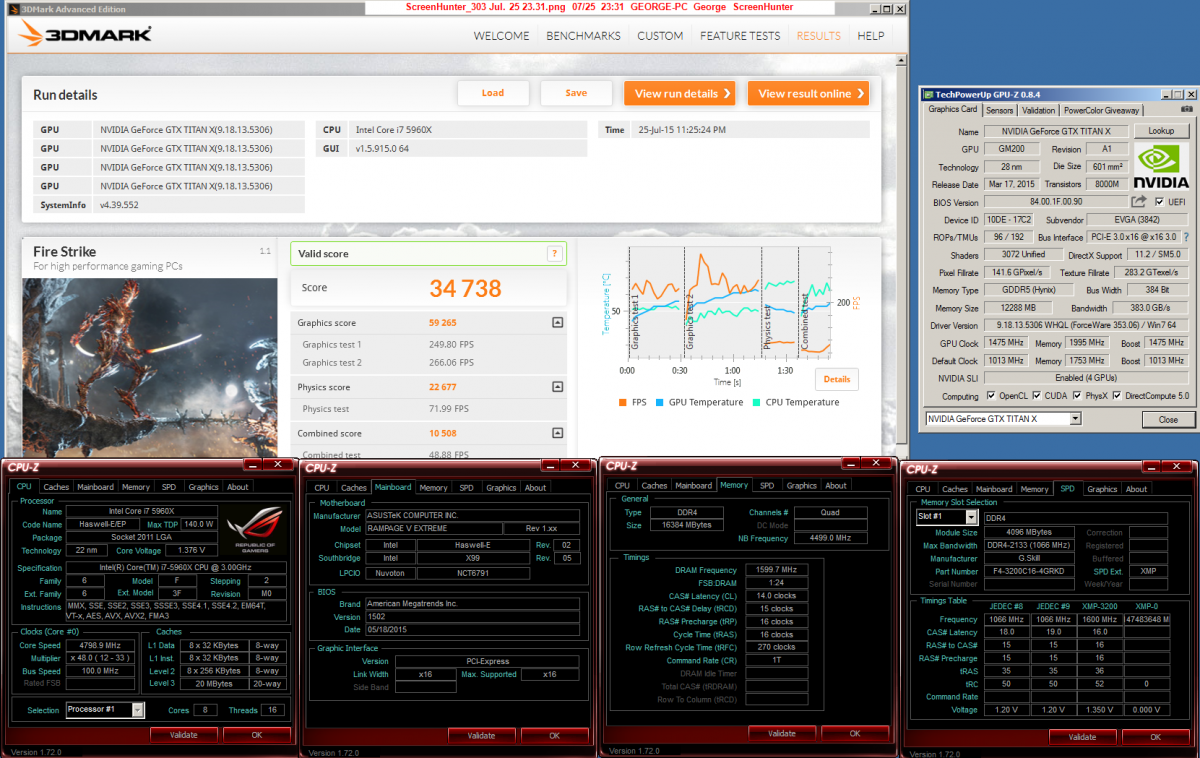Switch to the Validation tab in GPU-Z
This screenshot has height=758, width=1200.
click(x=1037, y=110)
